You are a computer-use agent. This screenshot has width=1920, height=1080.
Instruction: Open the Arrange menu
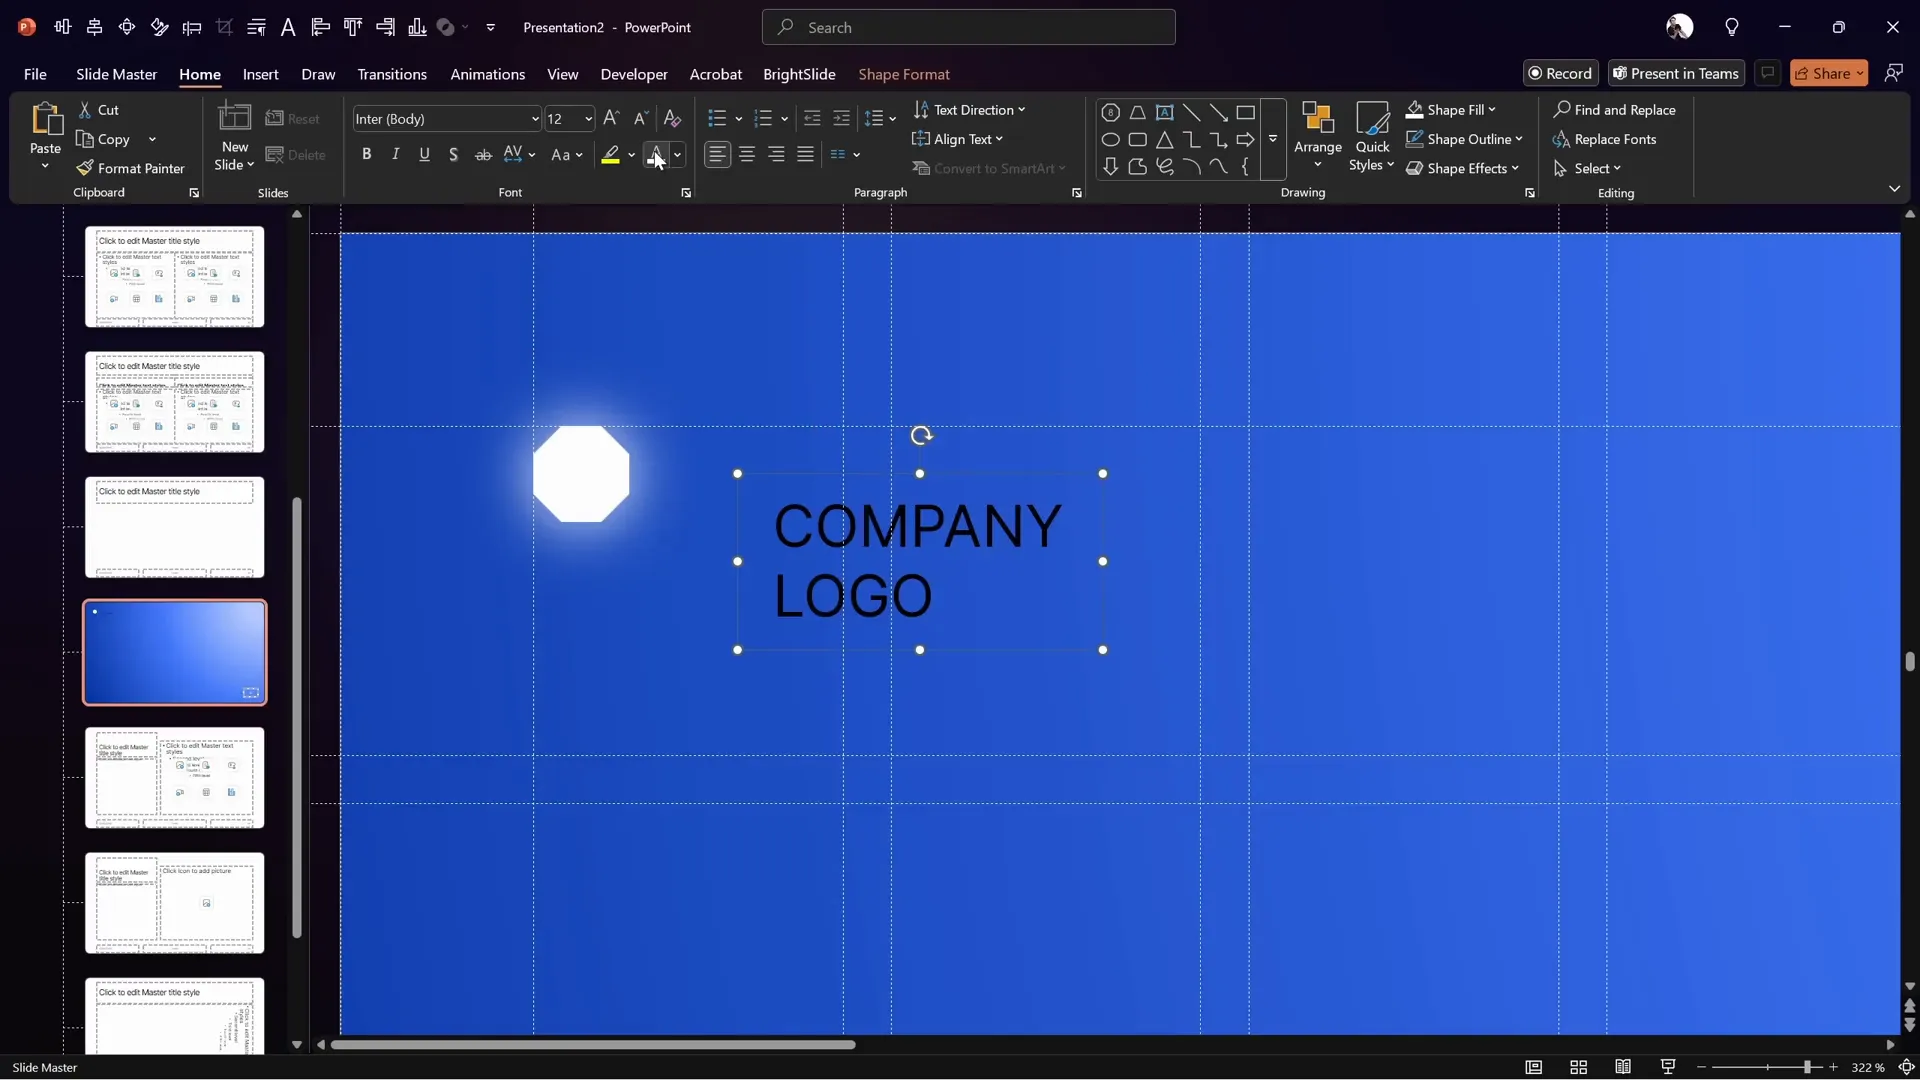1317,137
